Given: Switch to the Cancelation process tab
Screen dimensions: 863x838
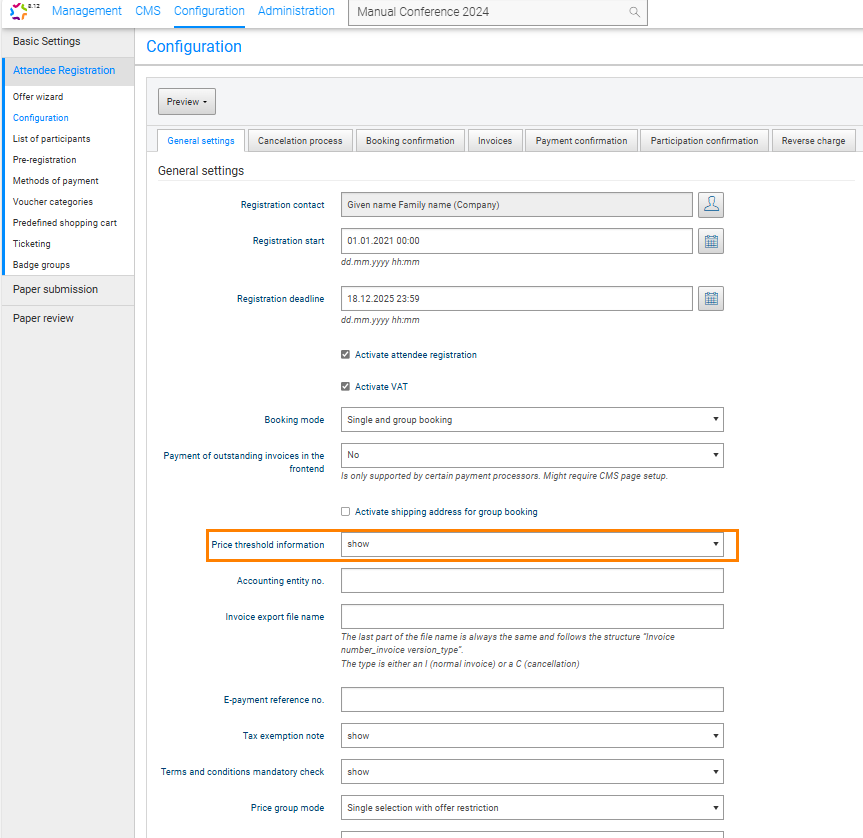Looking at the screenshot, I should (300, 141).
